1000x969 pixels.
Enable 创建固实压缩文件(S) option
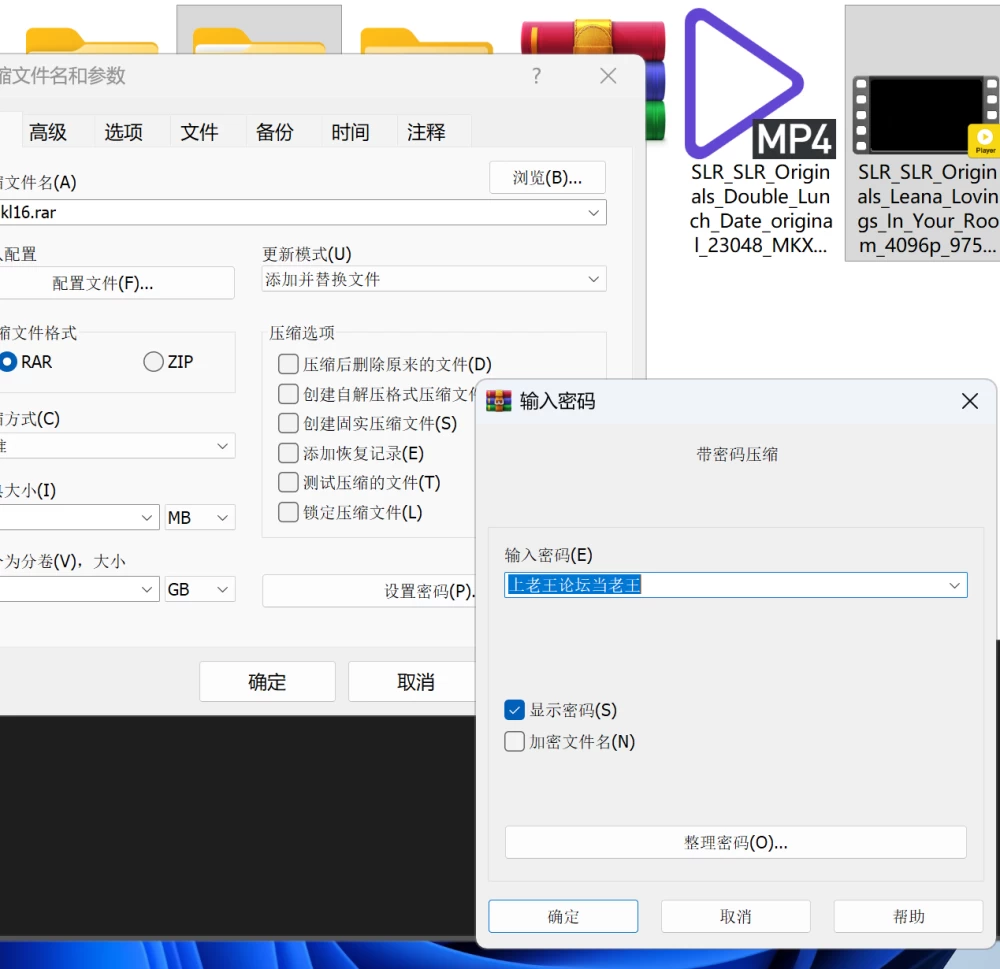tap(288, 423)
